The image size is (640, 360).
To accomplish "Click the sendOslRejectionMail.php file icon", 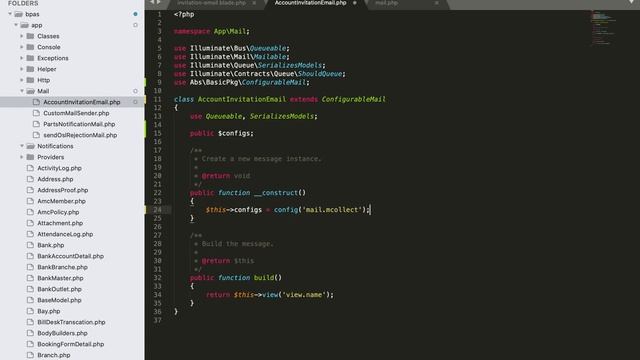I will (x=36, y=135).
